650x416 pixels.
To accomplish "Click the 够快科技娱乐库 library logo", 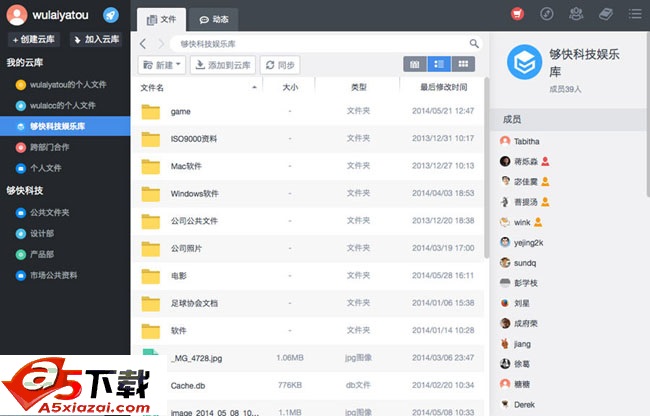I will coord(524,62).
